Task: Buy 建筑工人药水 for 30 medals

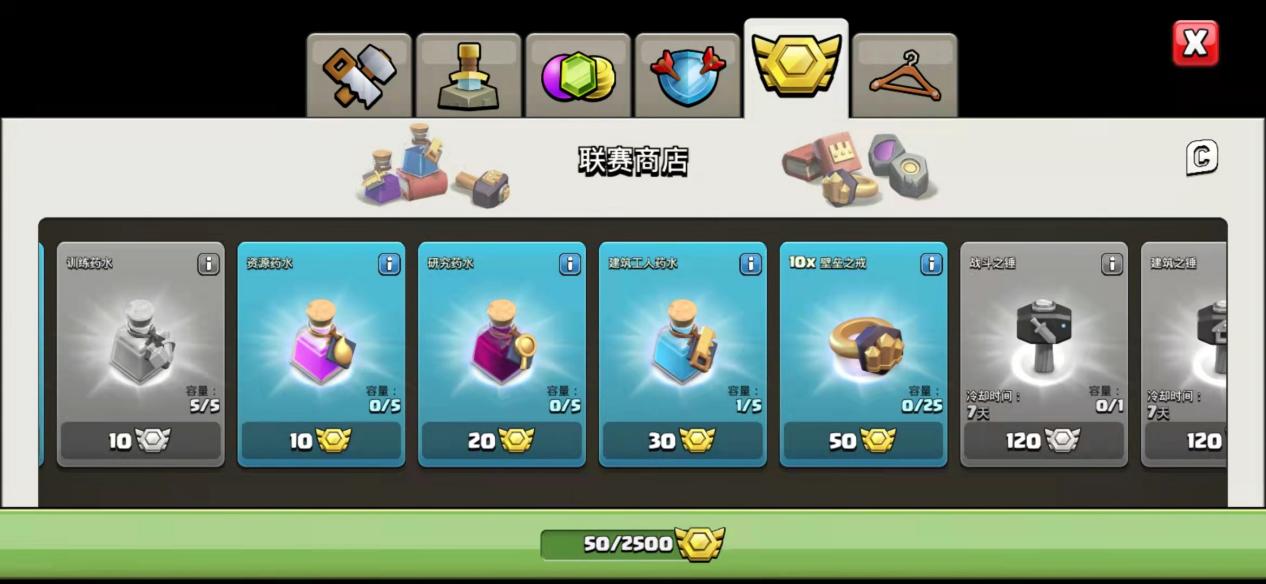Action: (683, 441)
